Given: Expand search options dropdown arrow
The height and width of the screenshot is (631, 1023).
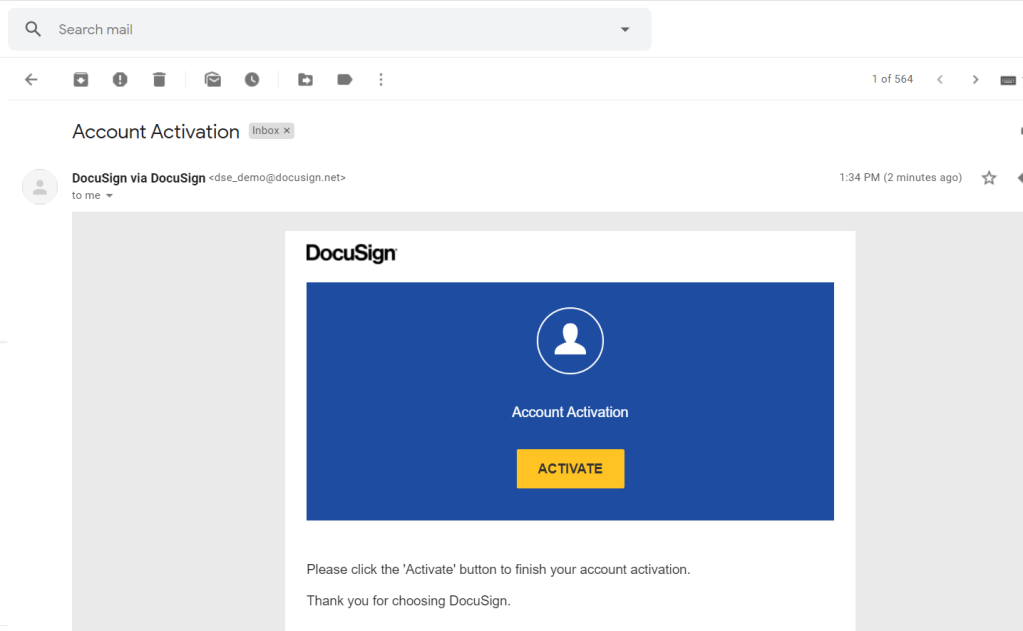Looking at the screenshot, I should 625,30.
